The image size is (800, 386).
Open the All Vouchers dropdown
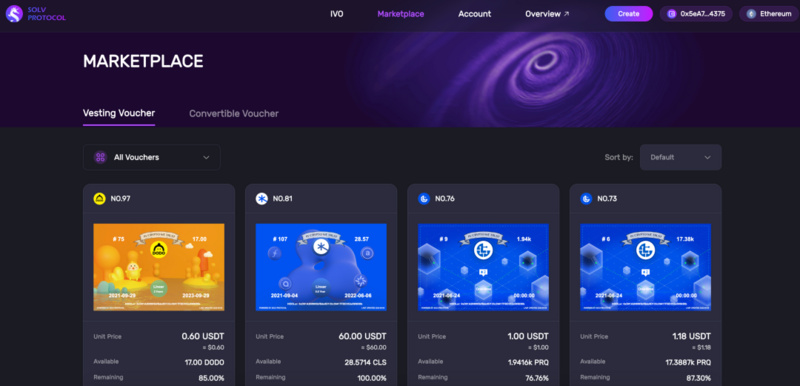(152, 157)
